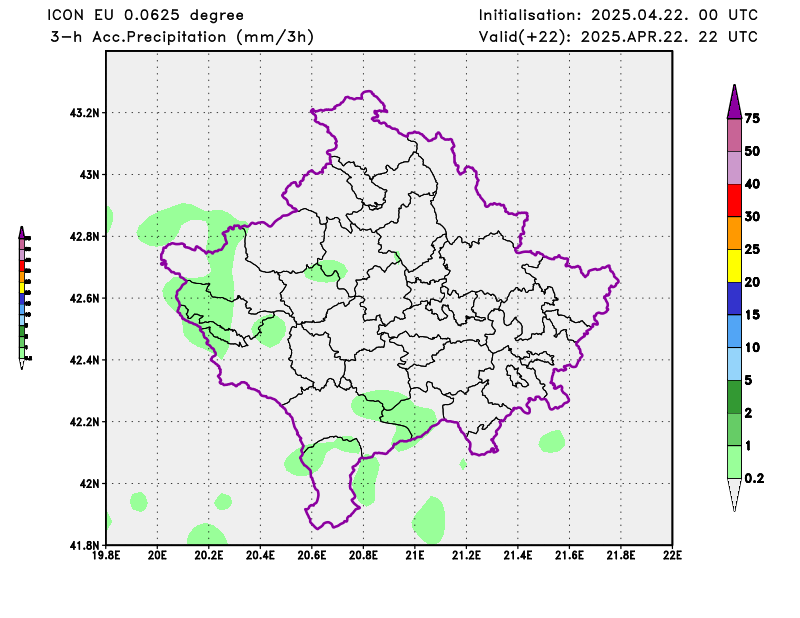Click the legend value "30"
This screenshot has height=618, width=800.
coord(752,216)
